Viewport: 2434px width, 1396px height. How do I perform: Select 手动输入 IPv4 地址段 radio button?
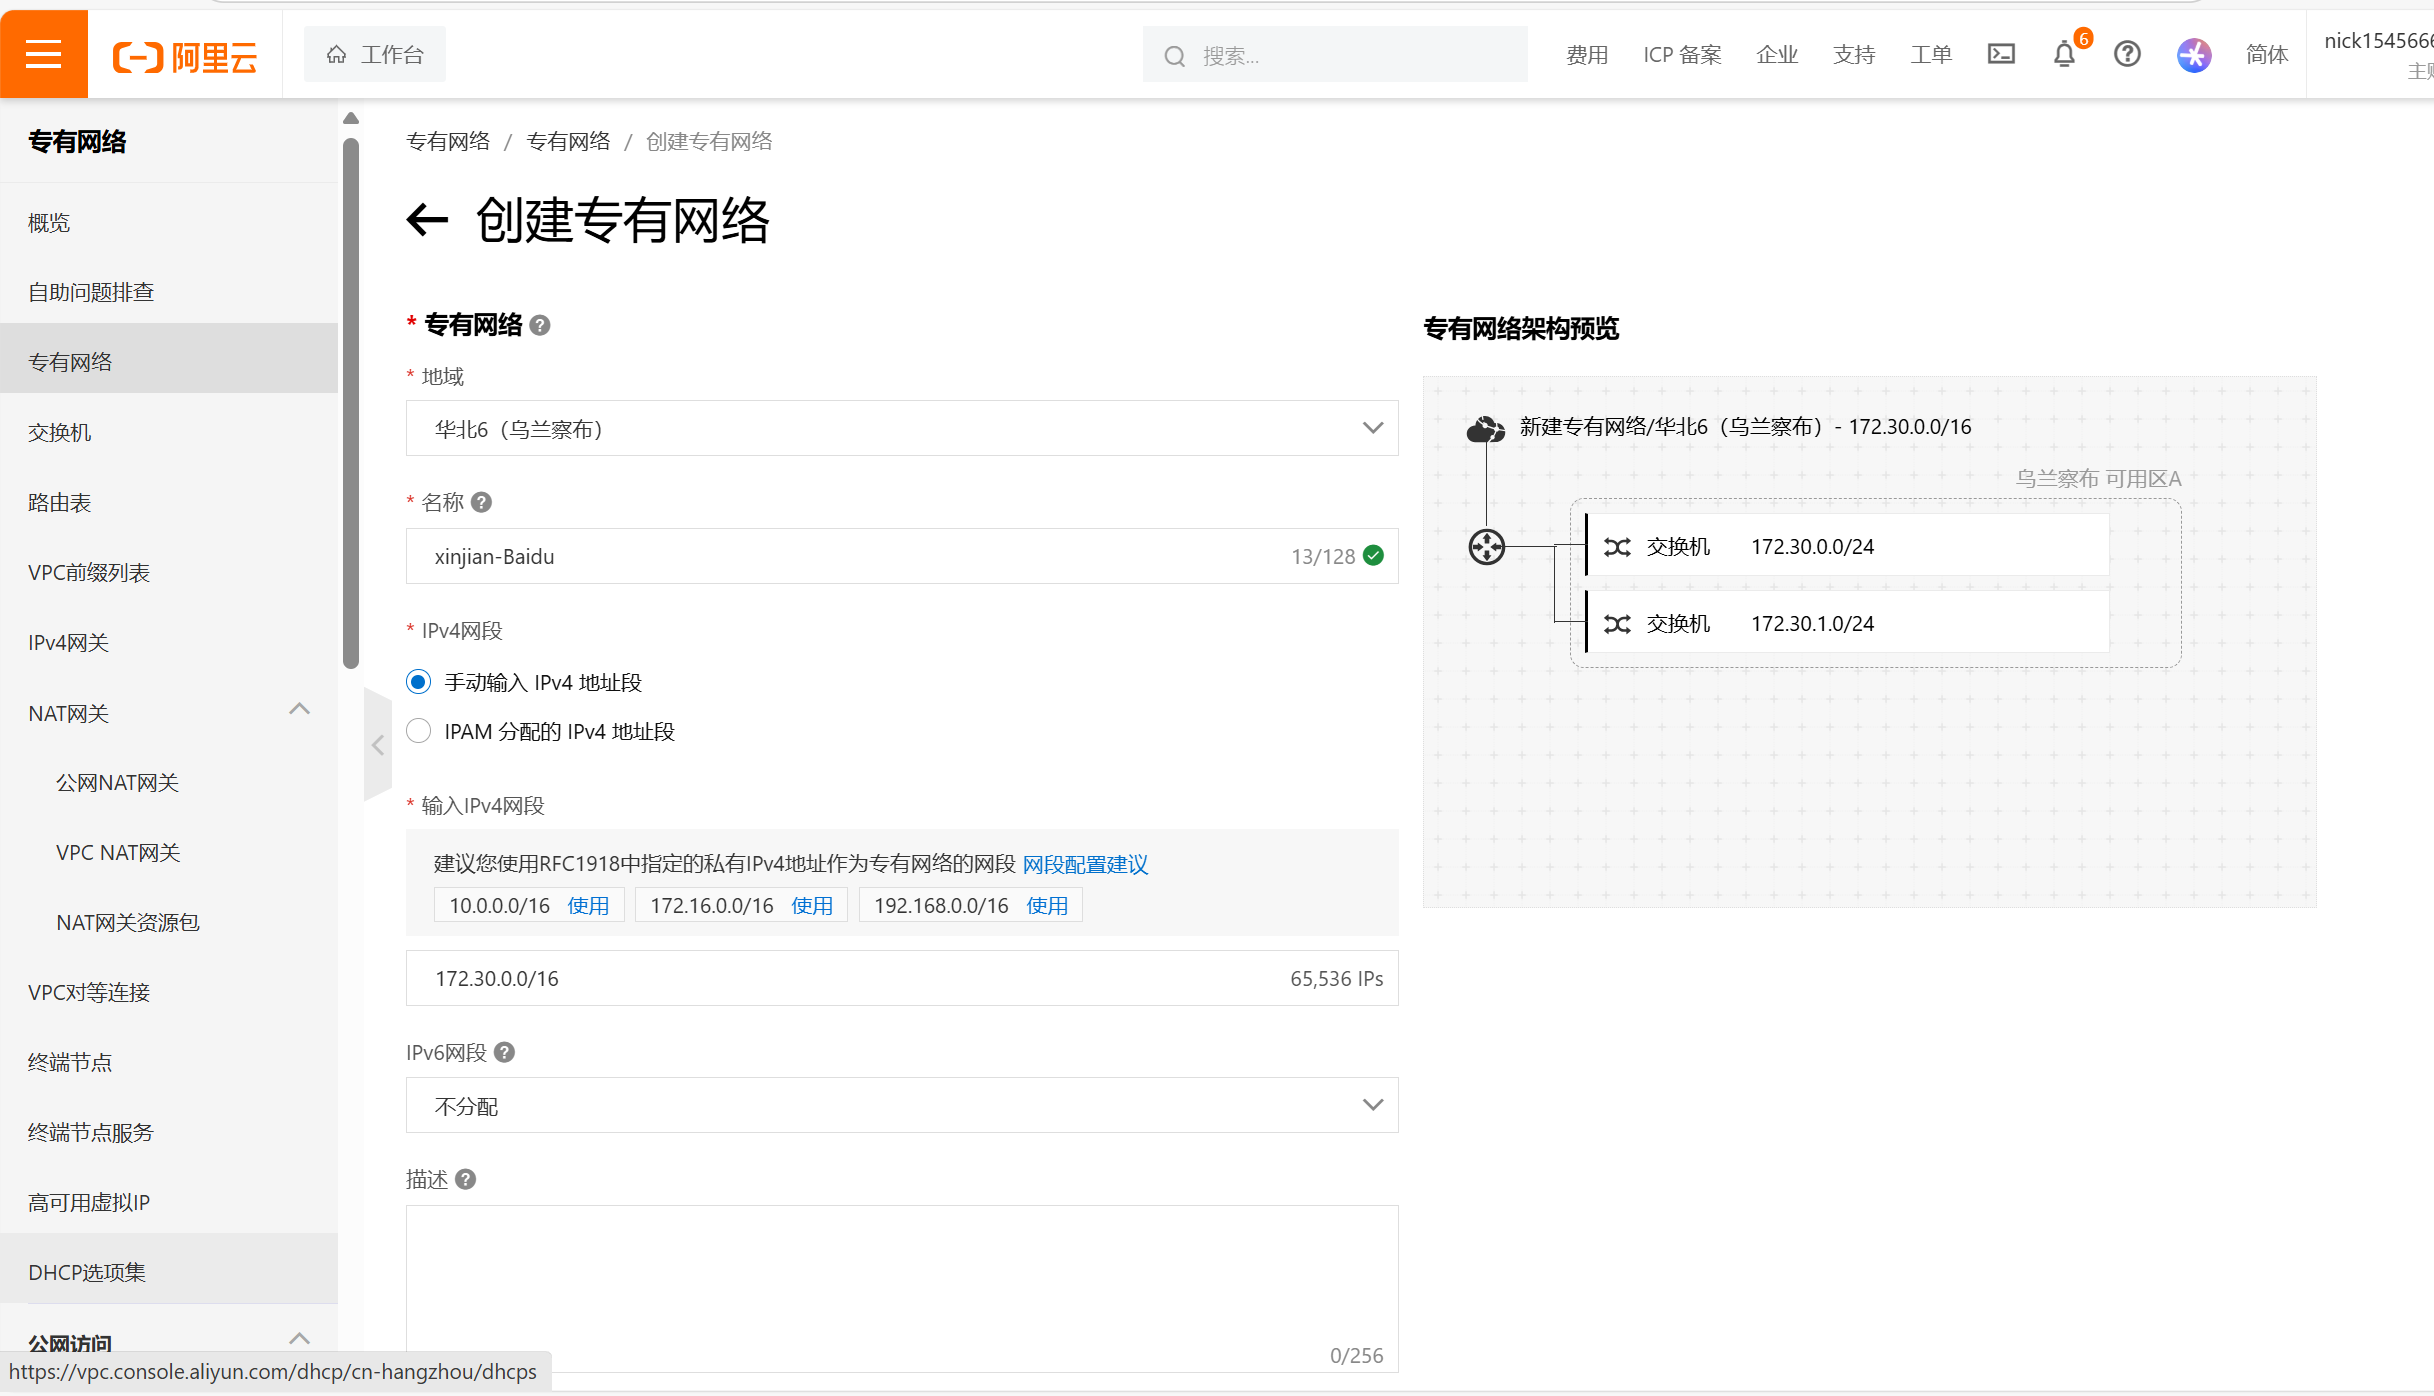click(x=419, y=682)
